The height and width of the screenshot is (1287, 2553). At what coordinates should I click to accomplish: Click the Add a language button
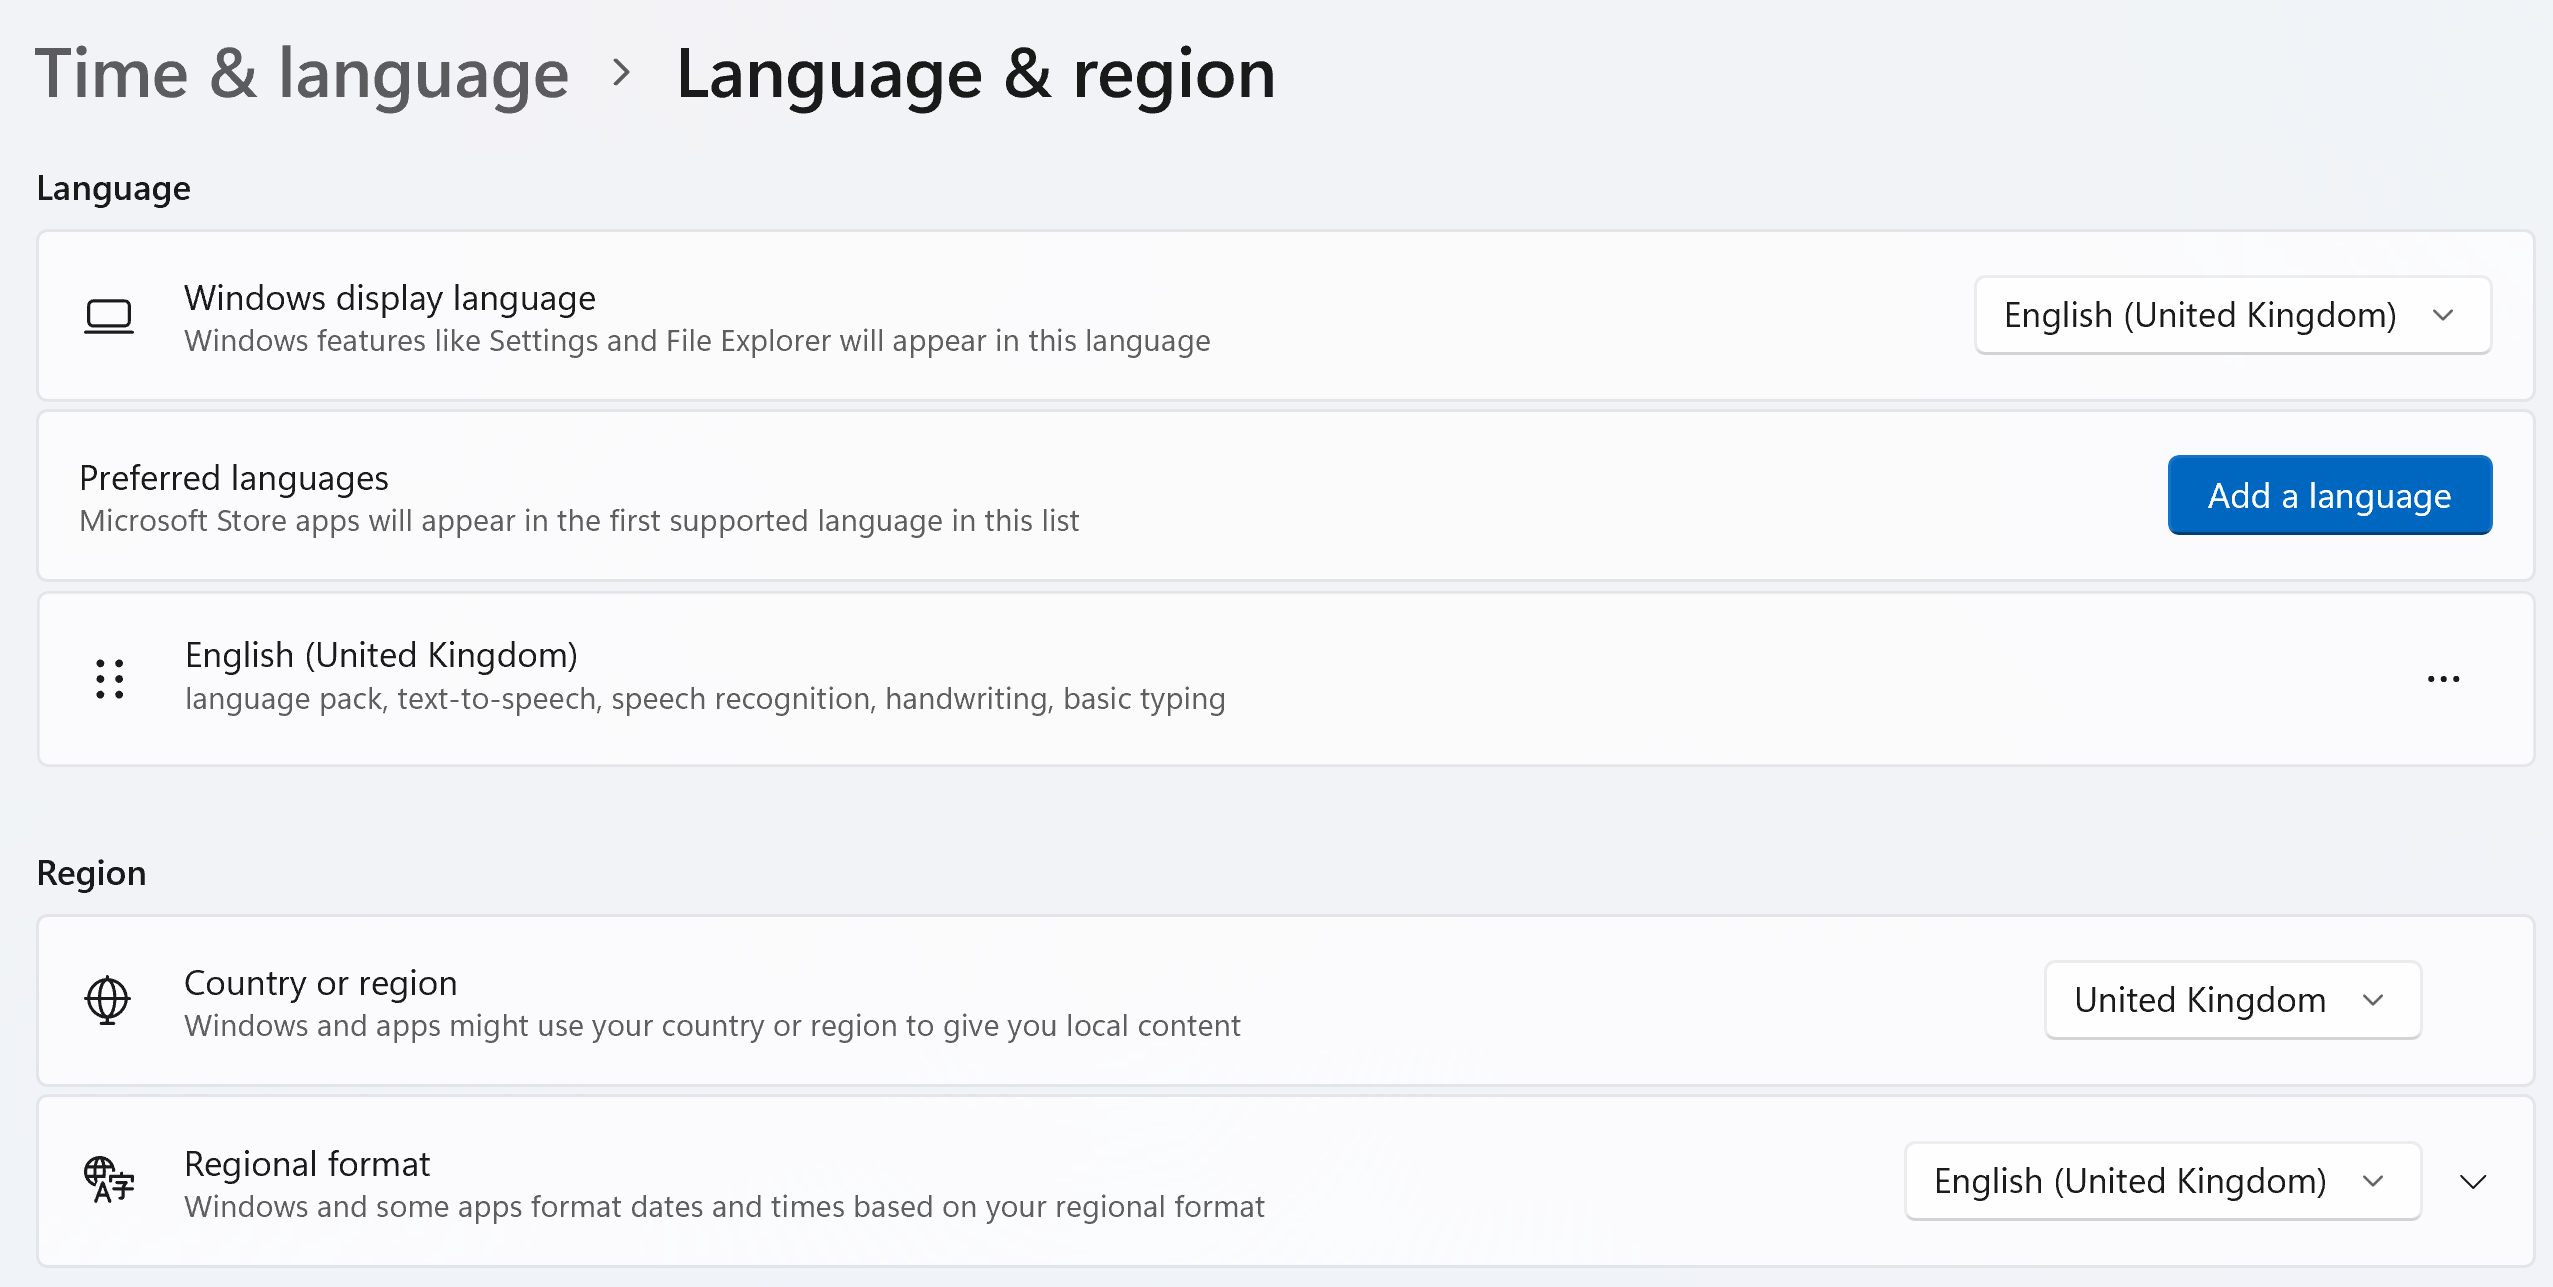(x=2329, y=495)
